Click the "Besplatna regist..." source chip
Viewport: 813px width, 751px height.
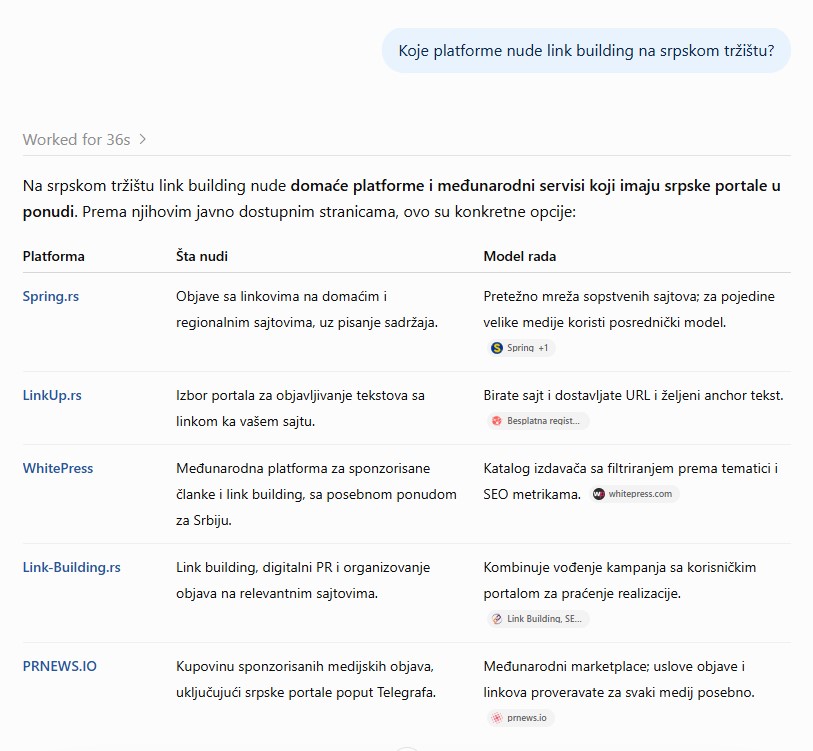(x=538, y=421)
